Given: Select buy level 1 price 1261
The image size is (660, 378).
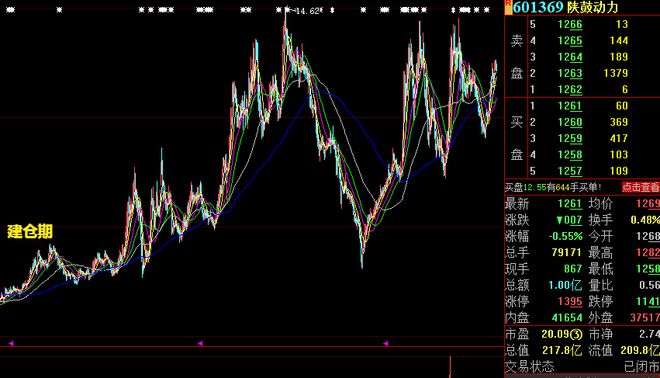Looking at the screenshot, I should point(570,106).
